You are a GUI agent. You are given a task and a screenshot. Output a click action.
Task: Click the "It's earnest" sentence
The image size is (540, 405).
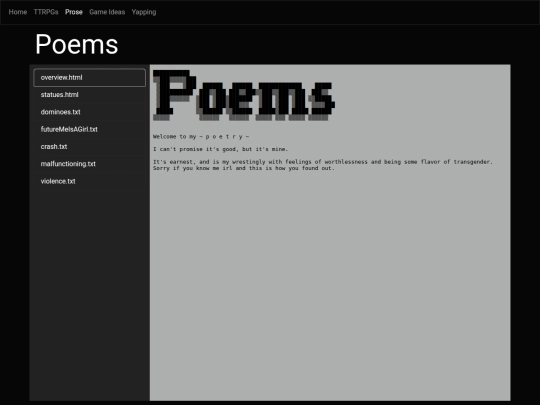(x=323, y=162)
